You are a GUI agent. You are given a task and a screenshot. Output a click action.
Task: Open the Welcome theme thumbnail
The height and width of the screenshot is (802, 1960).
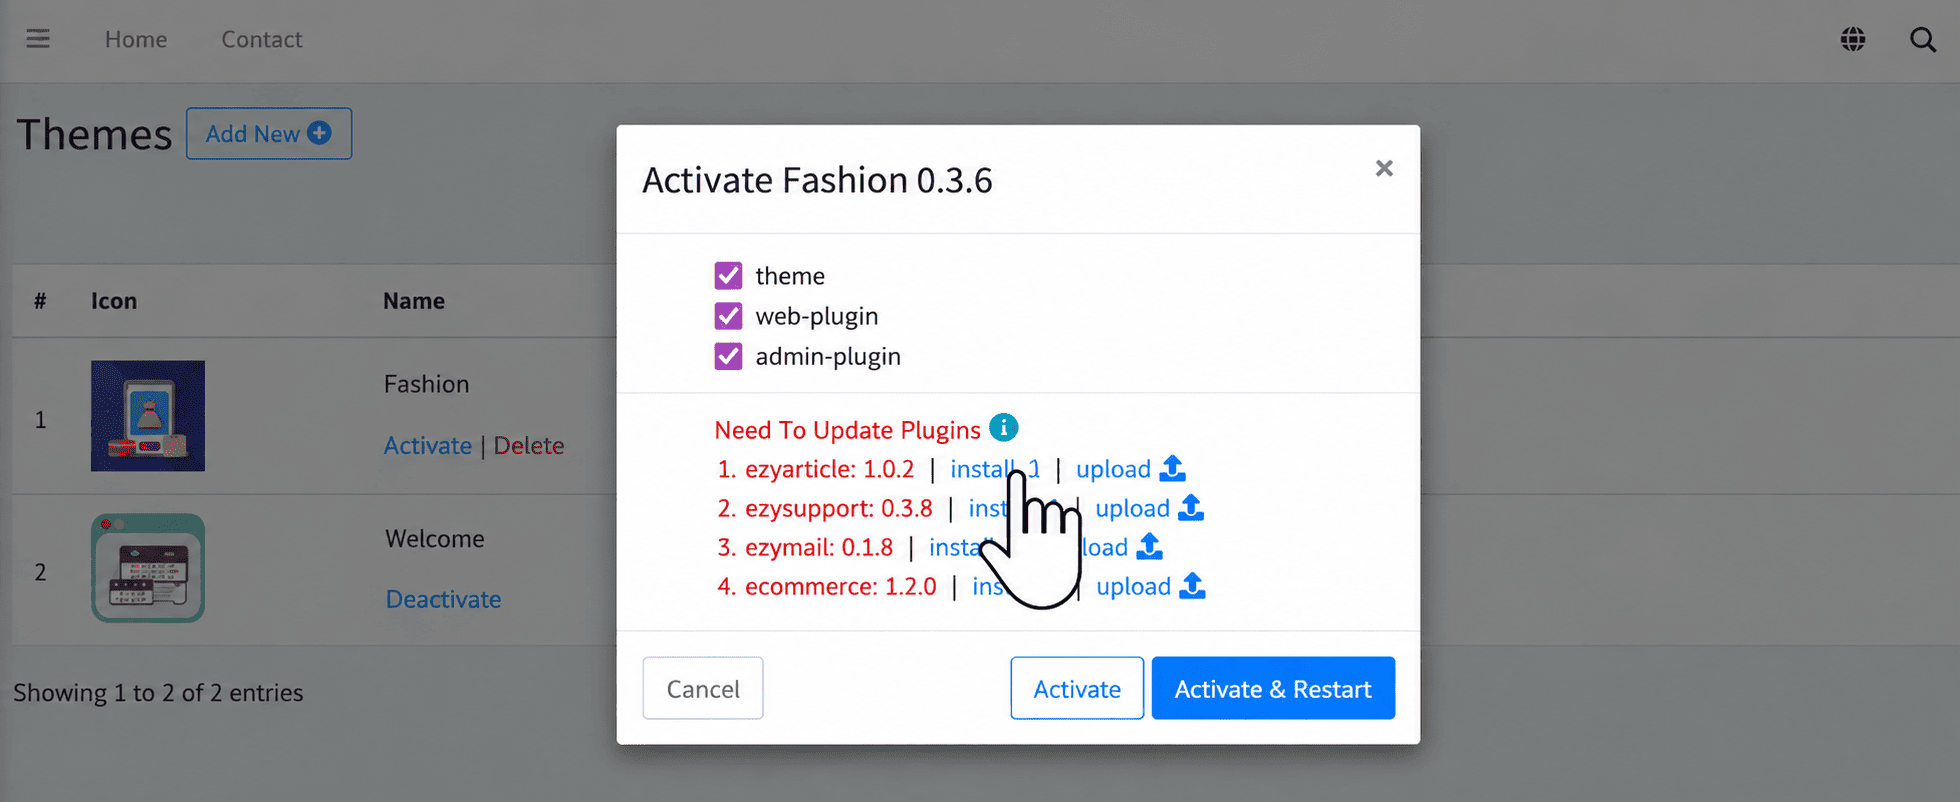148,568
